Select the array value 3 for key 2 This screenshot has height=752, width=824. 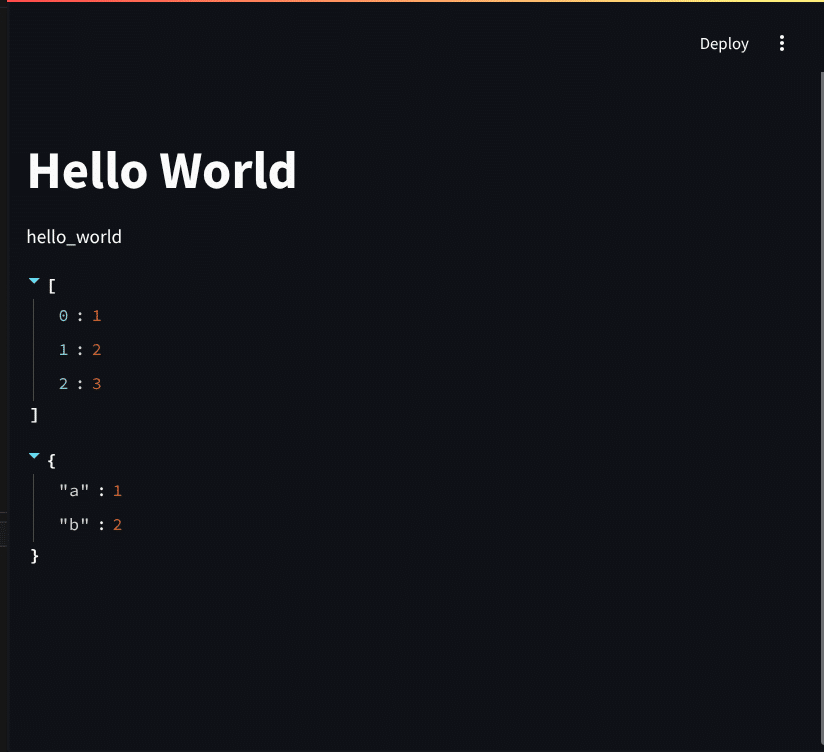pyautogui.click(x=97, y=383)
